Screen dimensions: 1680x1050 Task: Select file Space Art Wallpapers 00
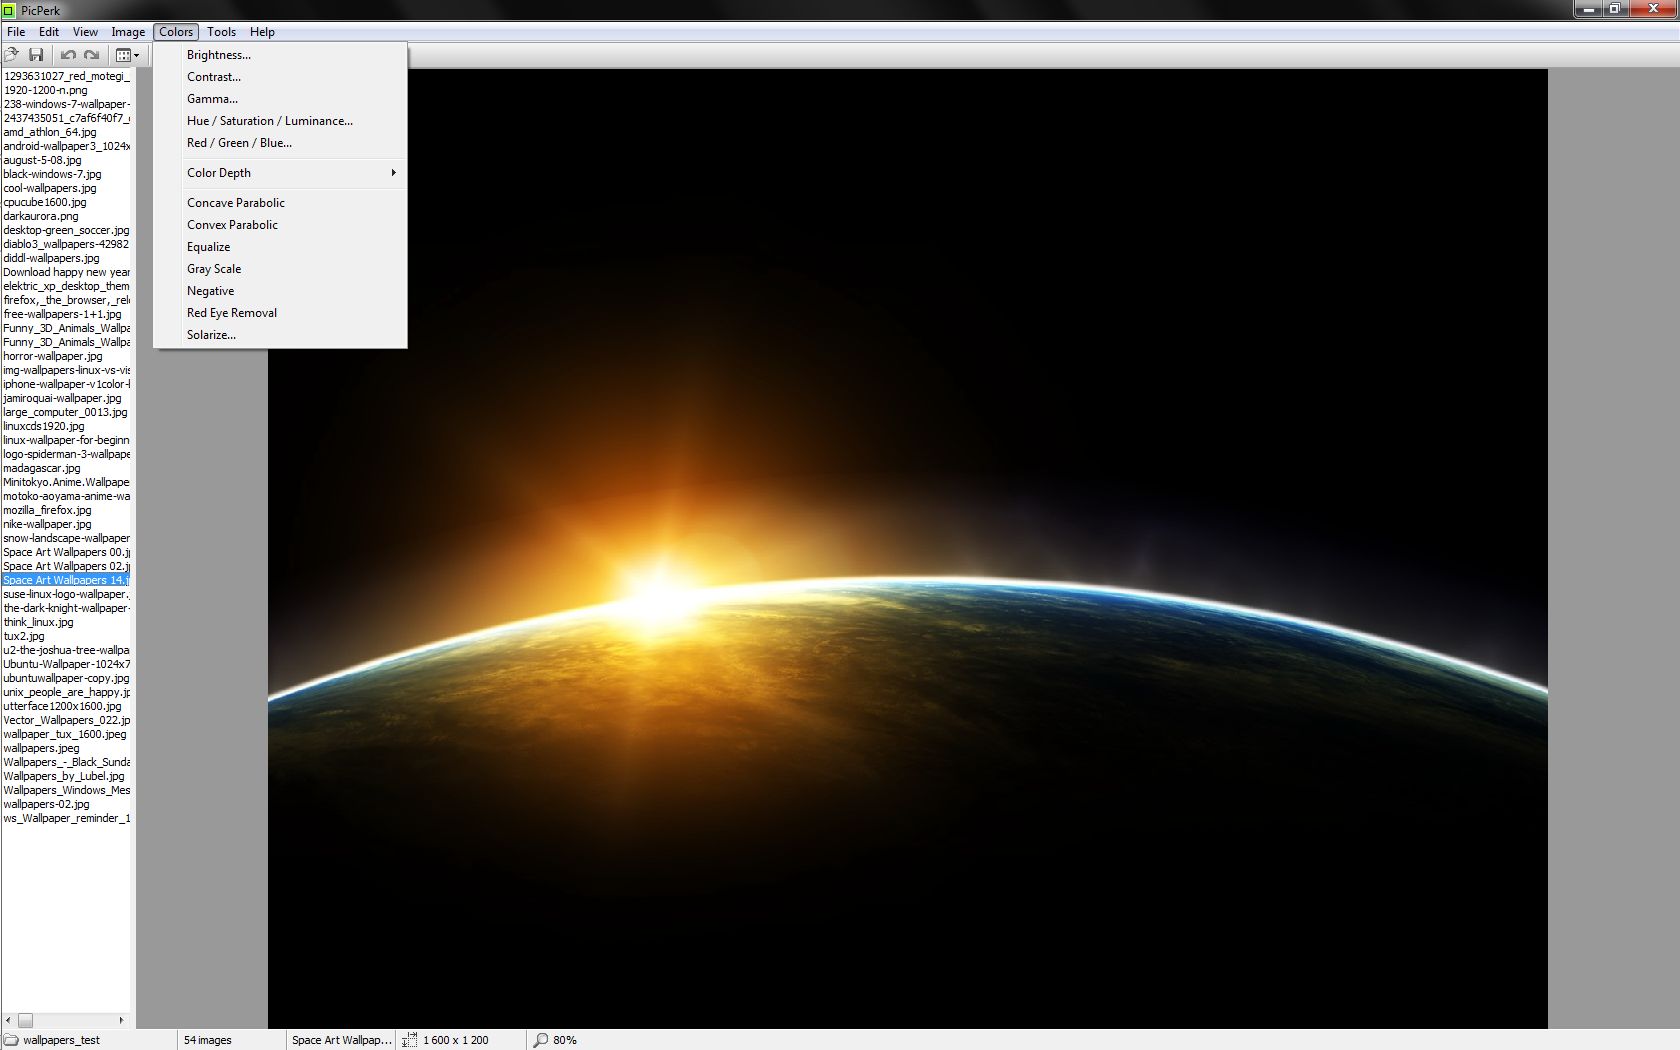(x=66, y=552)
